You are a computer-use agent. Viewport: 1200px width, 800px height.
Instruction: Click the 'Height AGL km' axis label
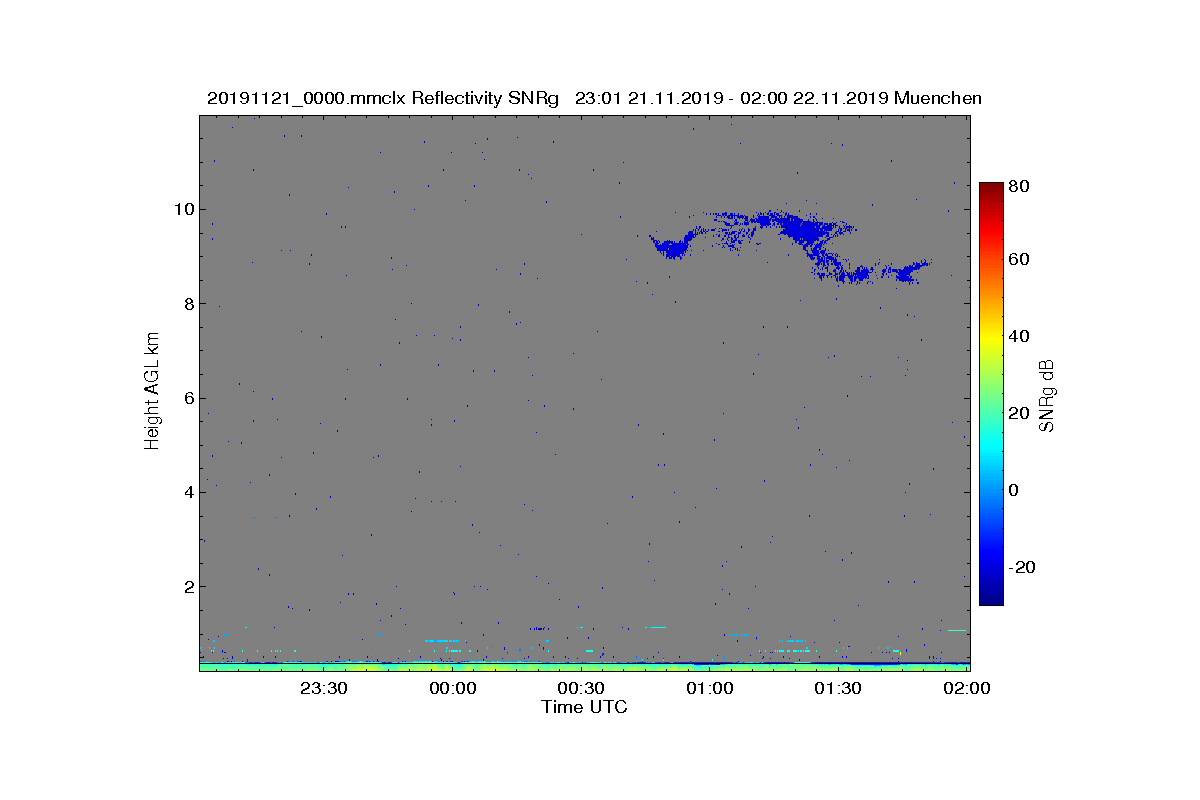pyautogui.click(x=152, y=392)
